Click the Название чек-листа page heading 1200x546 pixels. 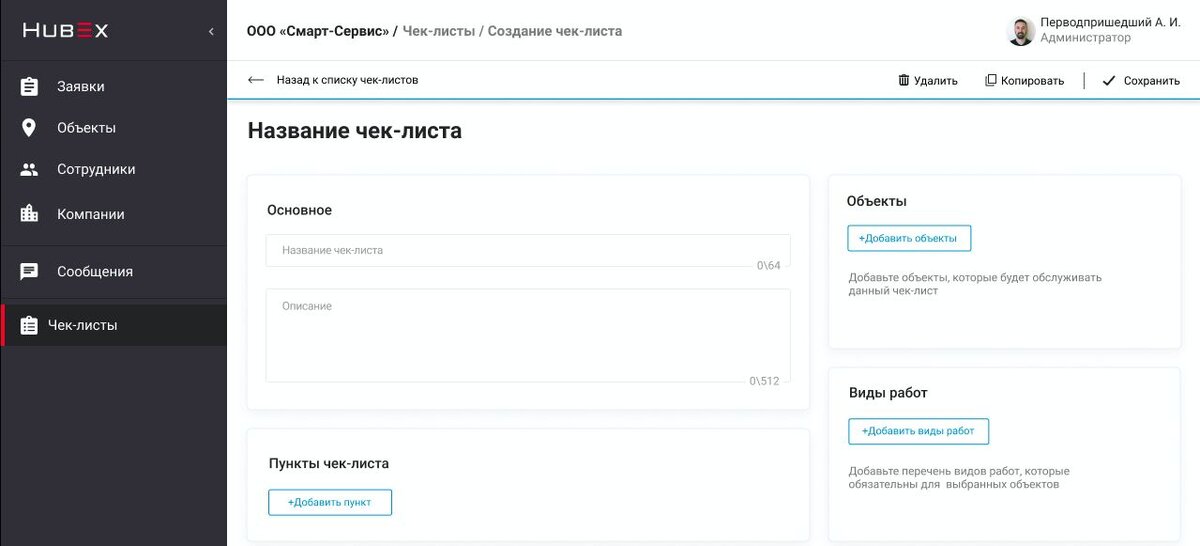[x=355, y=130]
